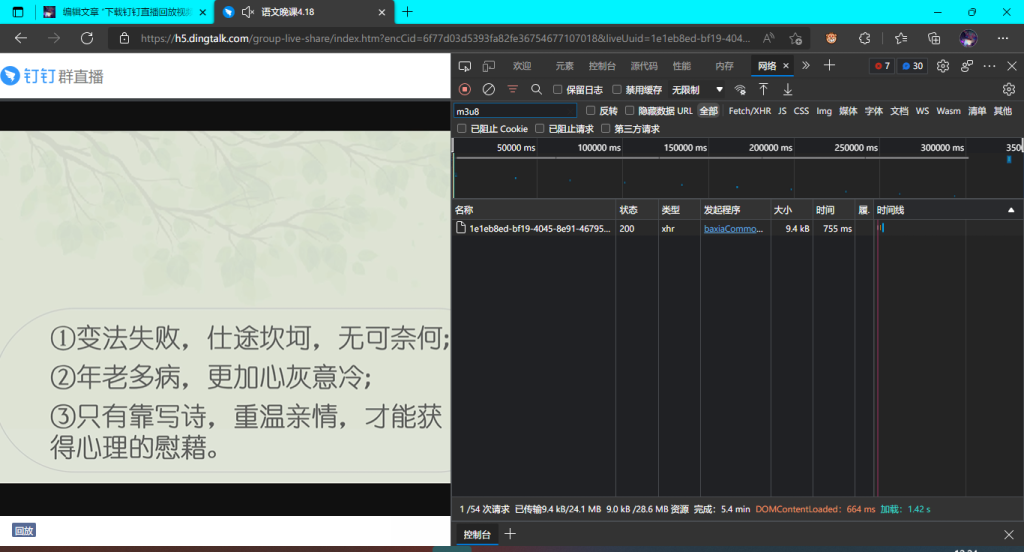This screenshot has height=552, width=1024.
Task: Toggle device emulation icon
Action: 489,66
